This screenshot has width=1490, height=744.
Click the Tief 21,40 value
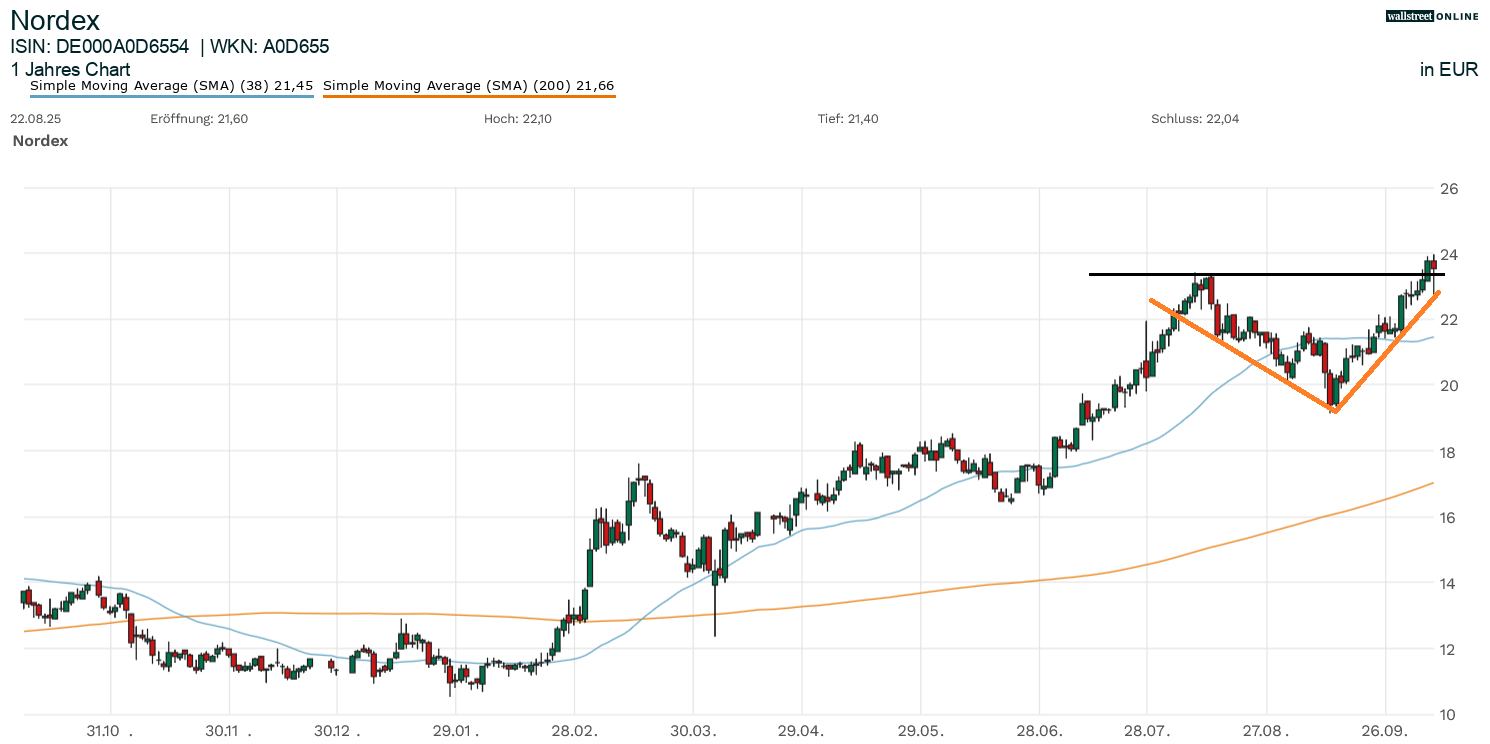848,119
